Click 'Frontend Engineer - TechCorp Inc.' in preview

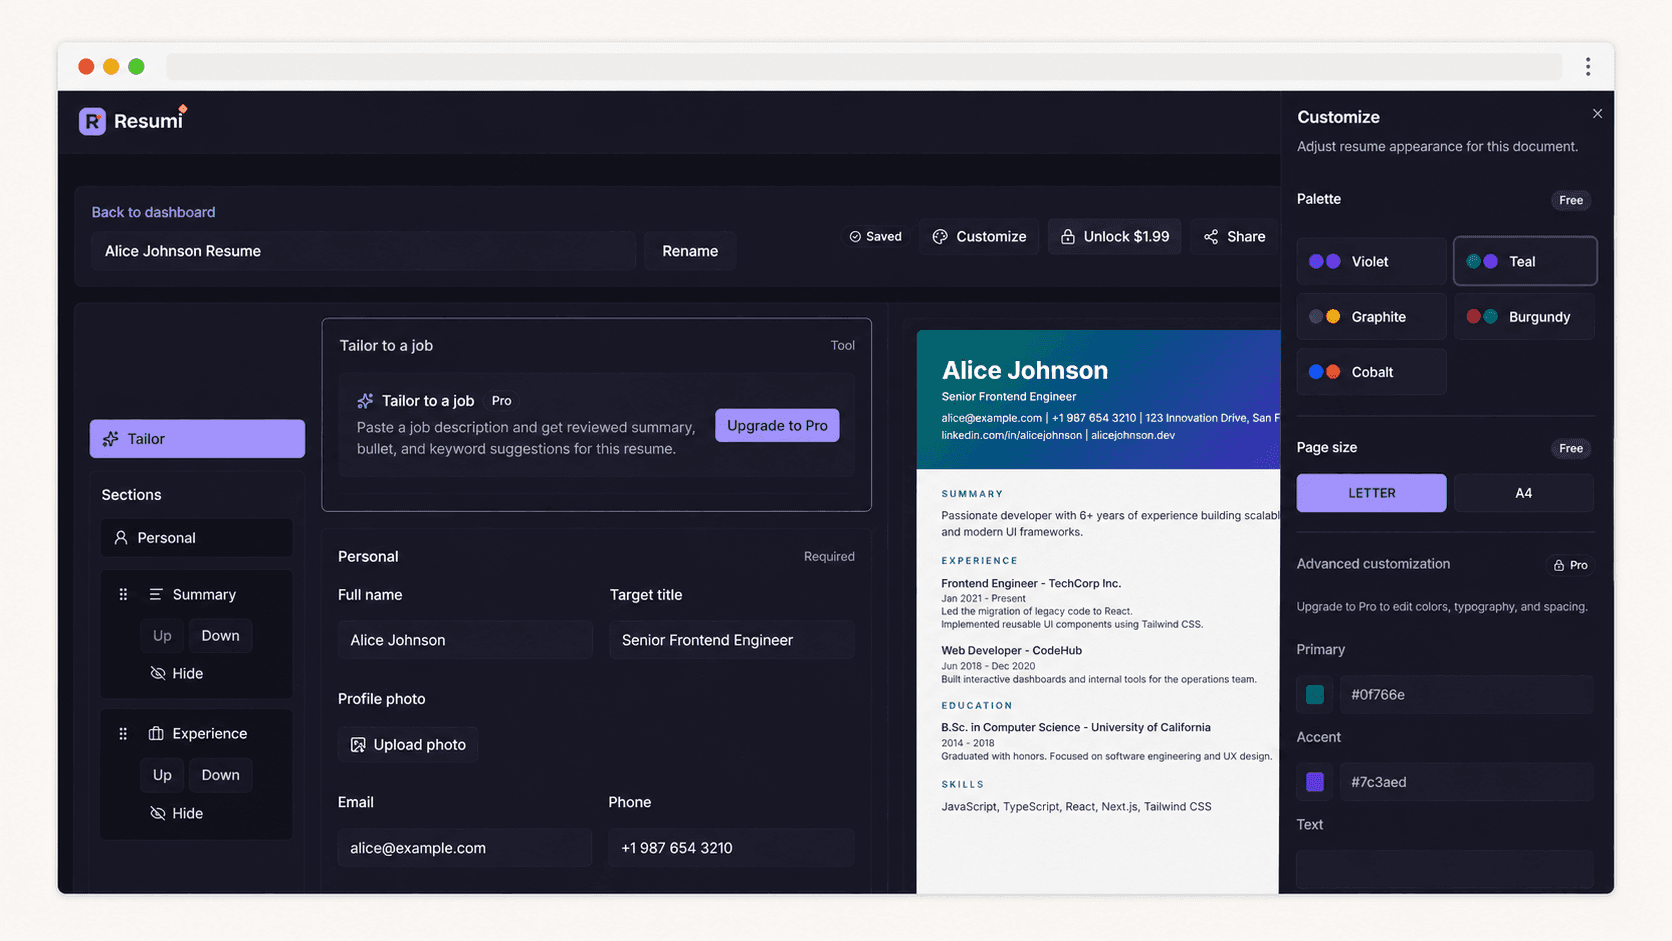[1031, 583]
